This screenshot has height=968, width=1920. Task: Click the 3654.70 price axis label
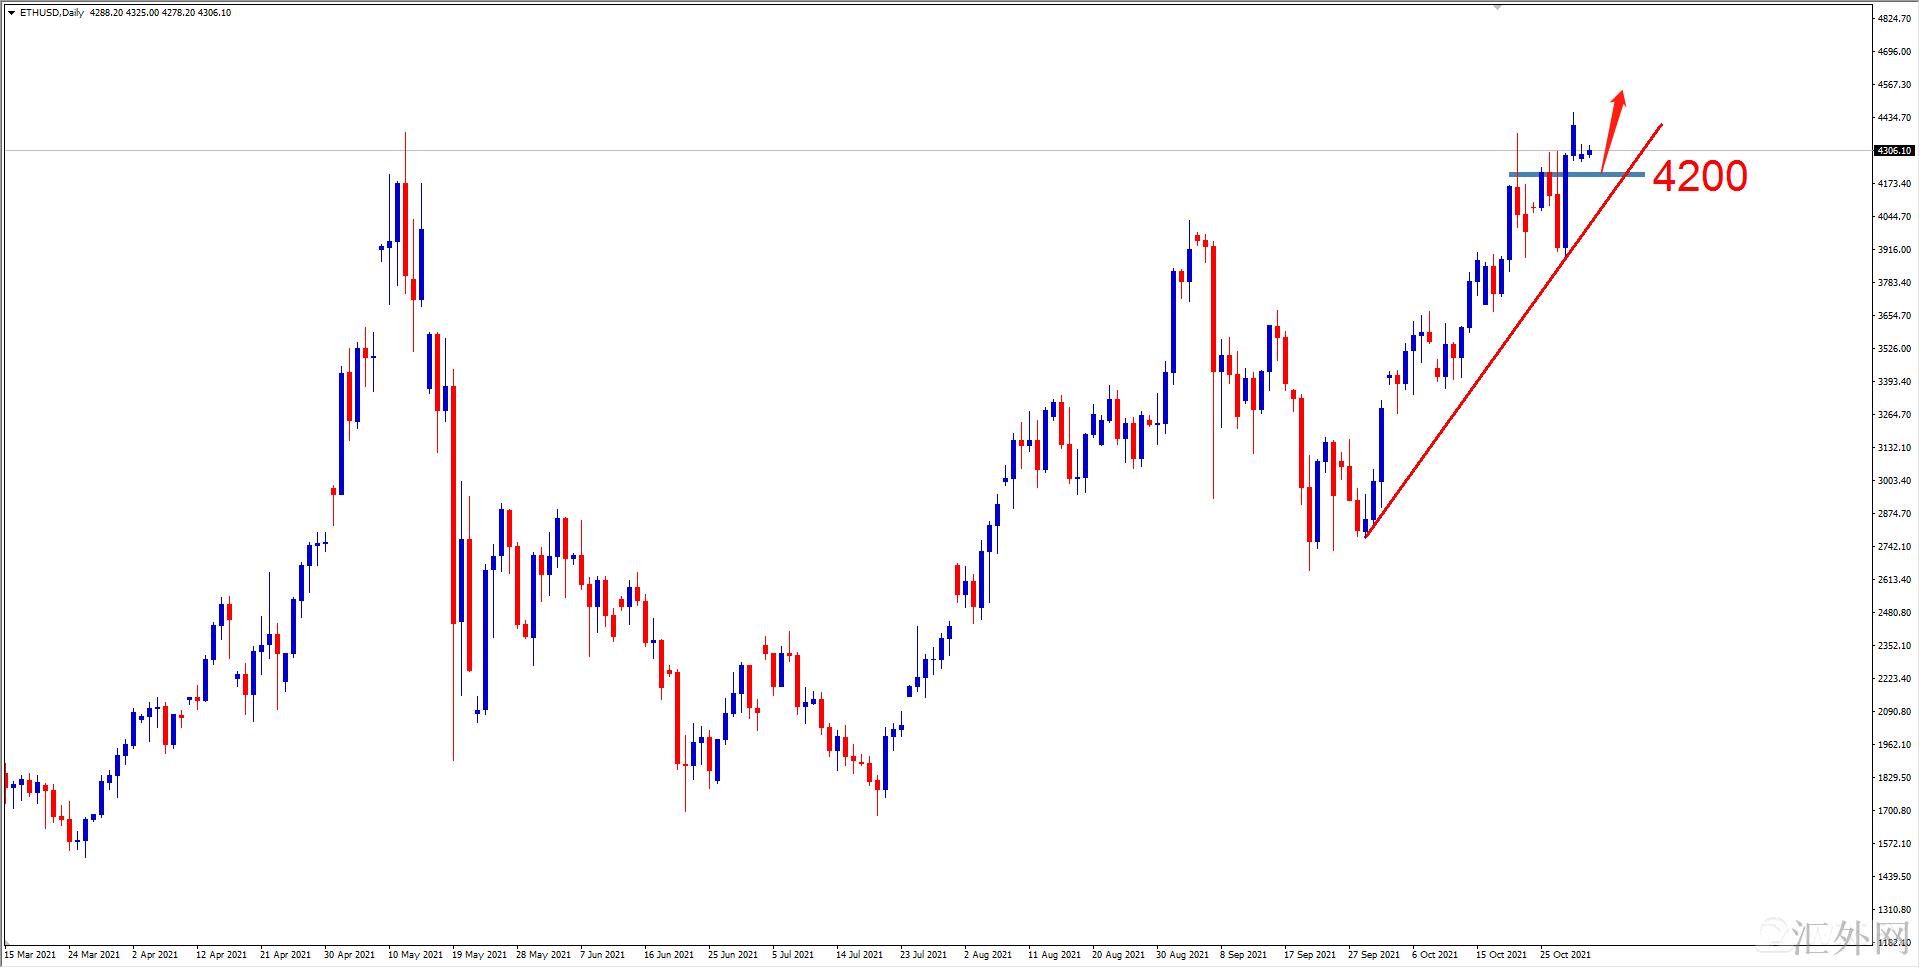(1894, 316)
